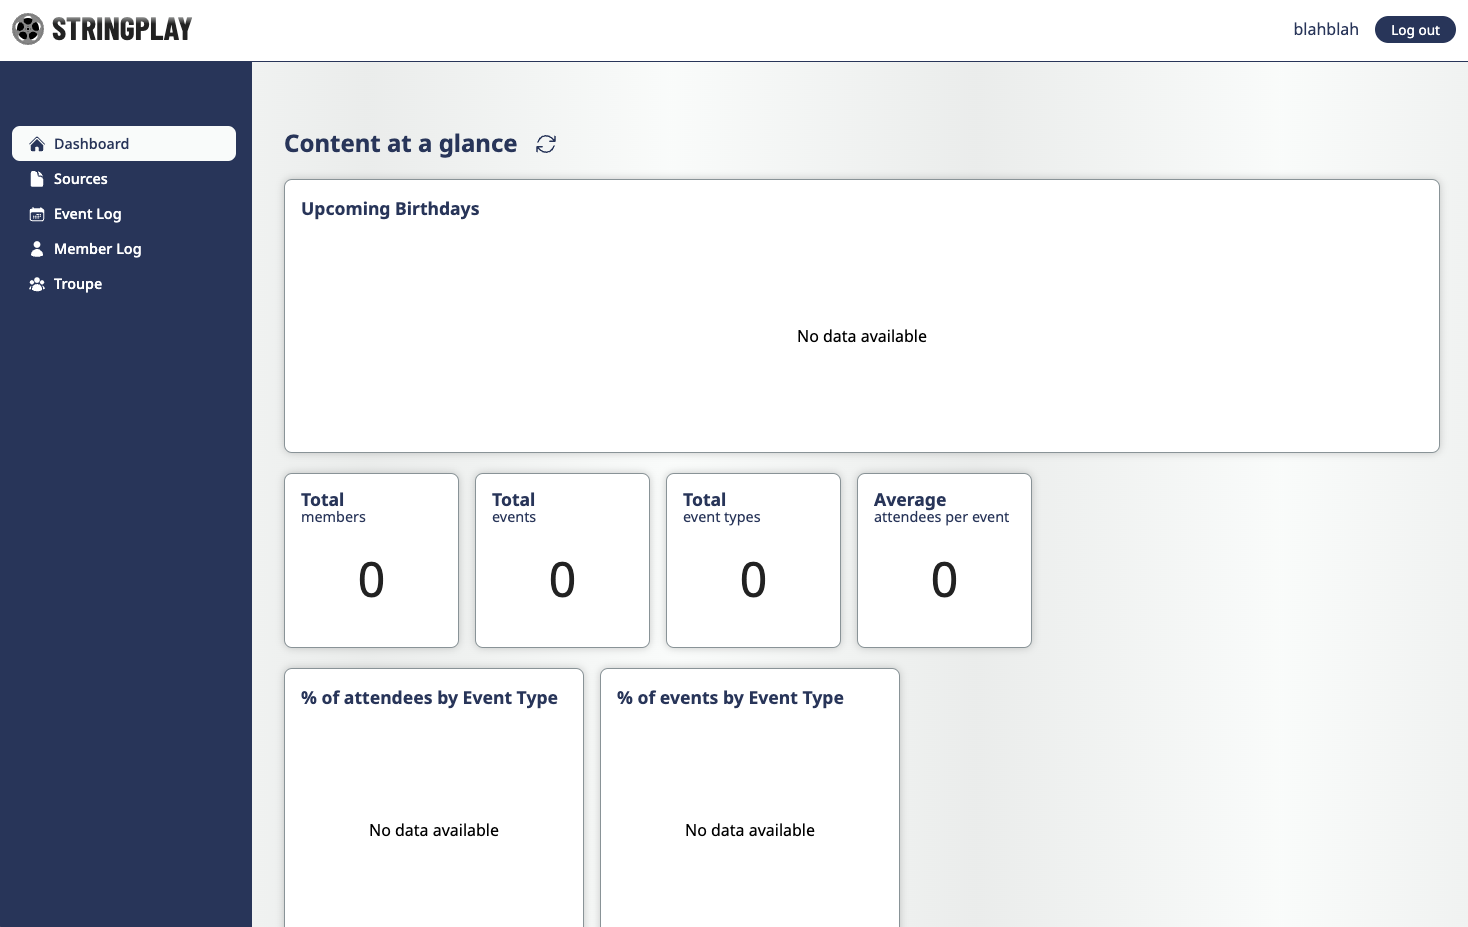
Task: Select Troupe in the sidebar
Action: click(x=78, y=284)
